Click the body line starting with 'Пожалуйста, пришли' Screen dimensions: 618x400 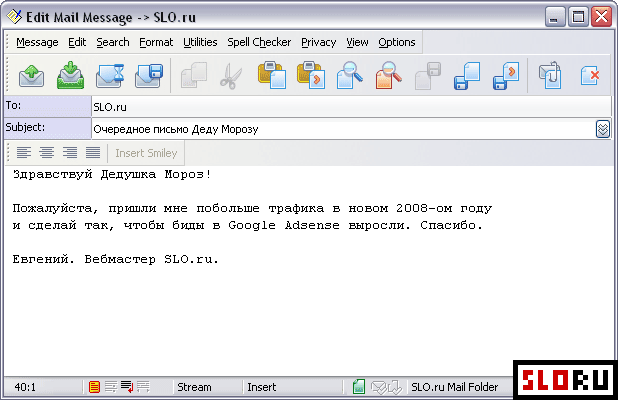pyautogui.click(x=252, y=208)
